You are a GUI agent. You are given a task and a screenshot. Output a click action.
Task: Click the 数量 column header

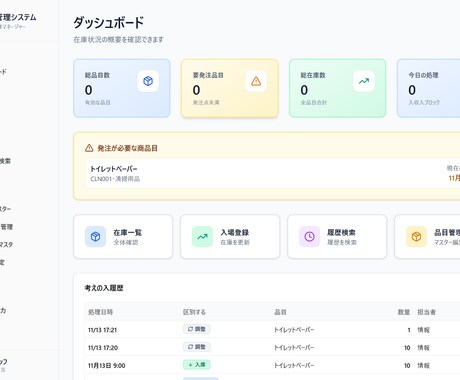[404, 312]
